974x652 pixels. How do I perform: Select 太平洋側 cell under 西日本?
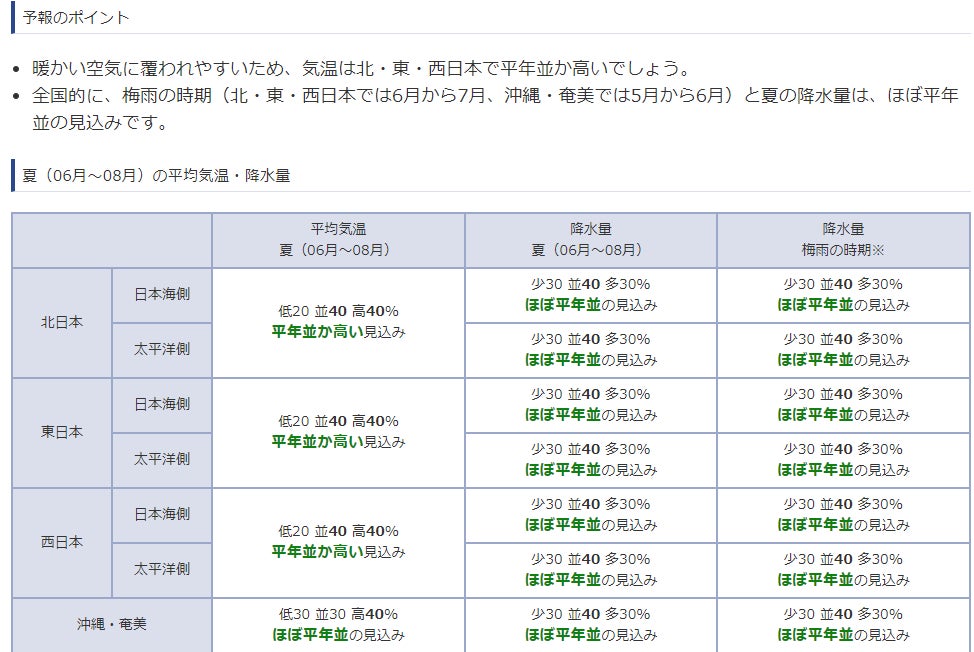(x=162, y=570)
